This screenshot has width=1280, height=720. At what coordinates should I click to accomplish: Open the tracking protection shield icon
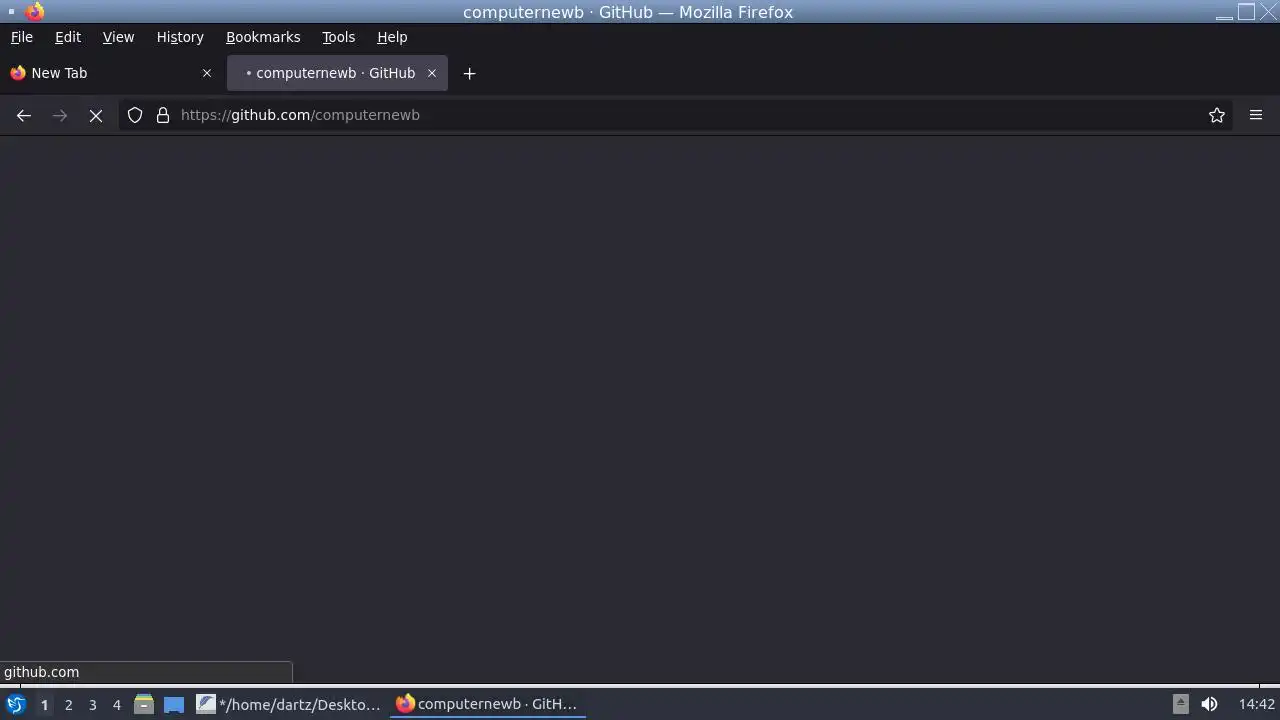[x=135, y=115]
